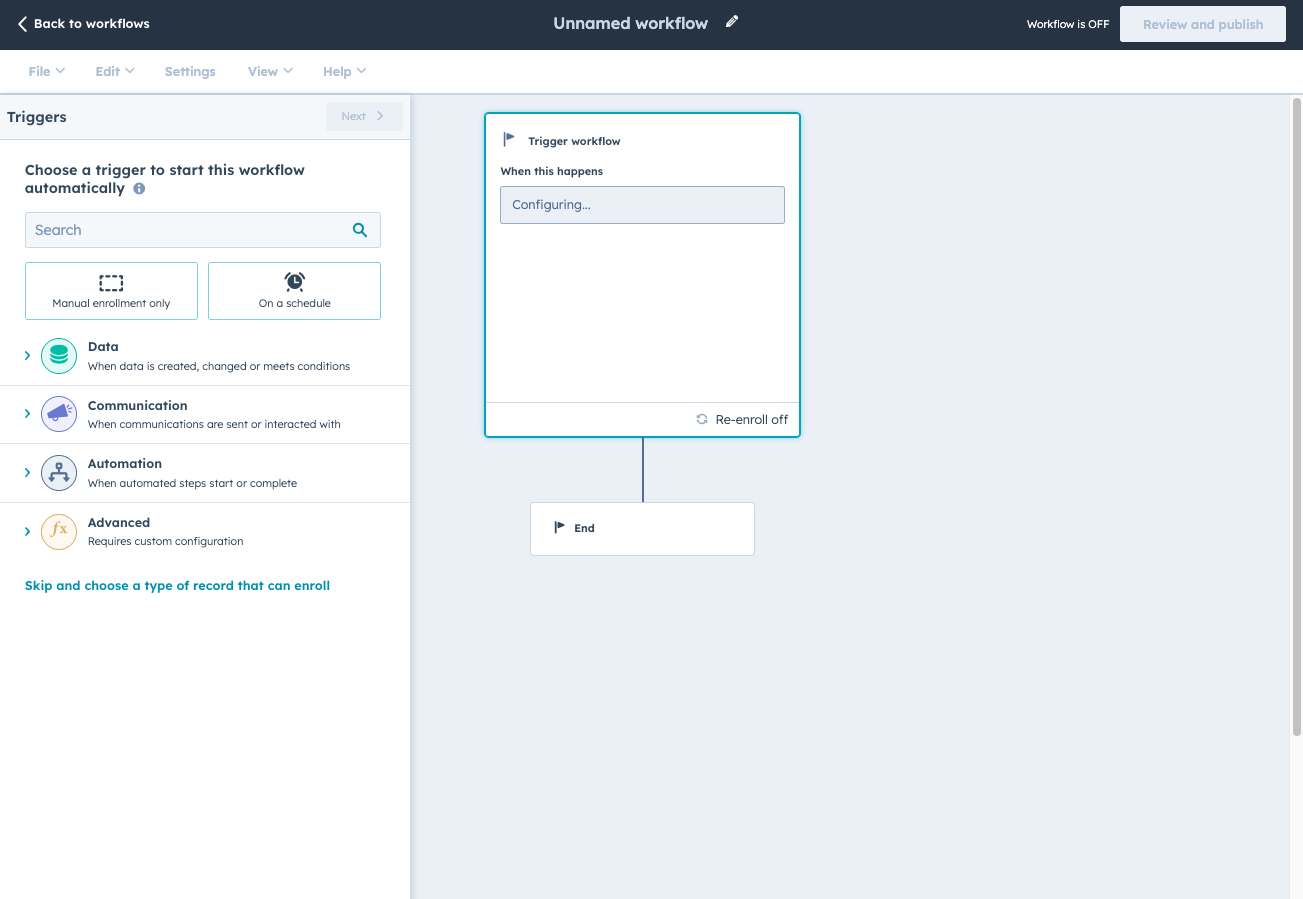Click the info icon beside trigger heading
1303x899 pixels.
pyautogui.click(x=138, y=188)
